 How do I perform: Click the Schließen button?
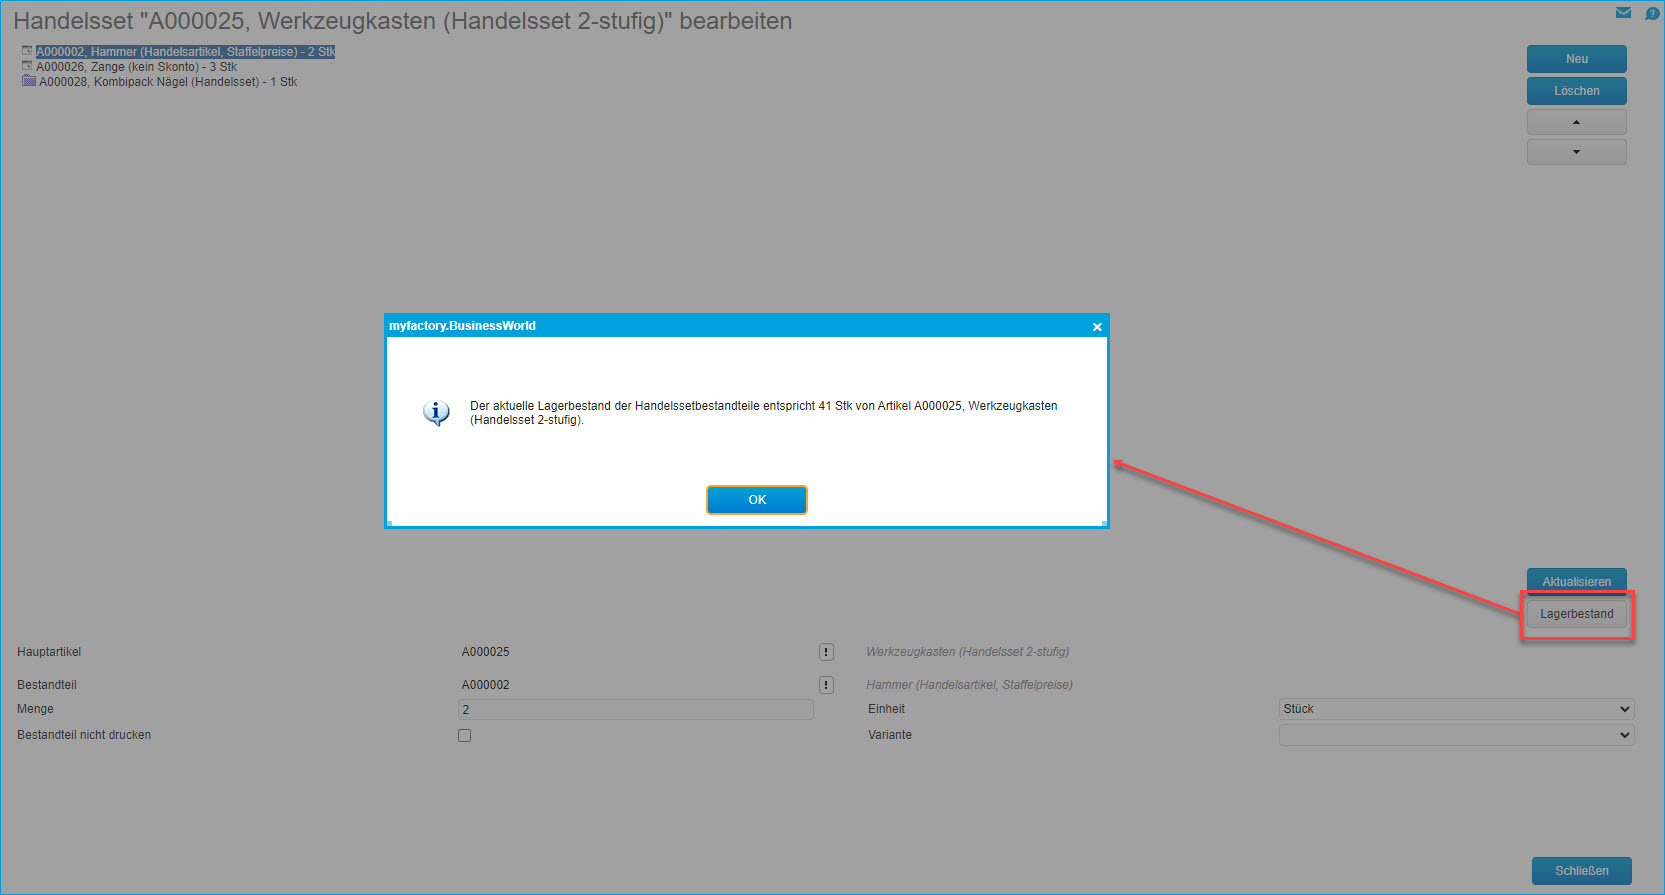coord(1582,871)
